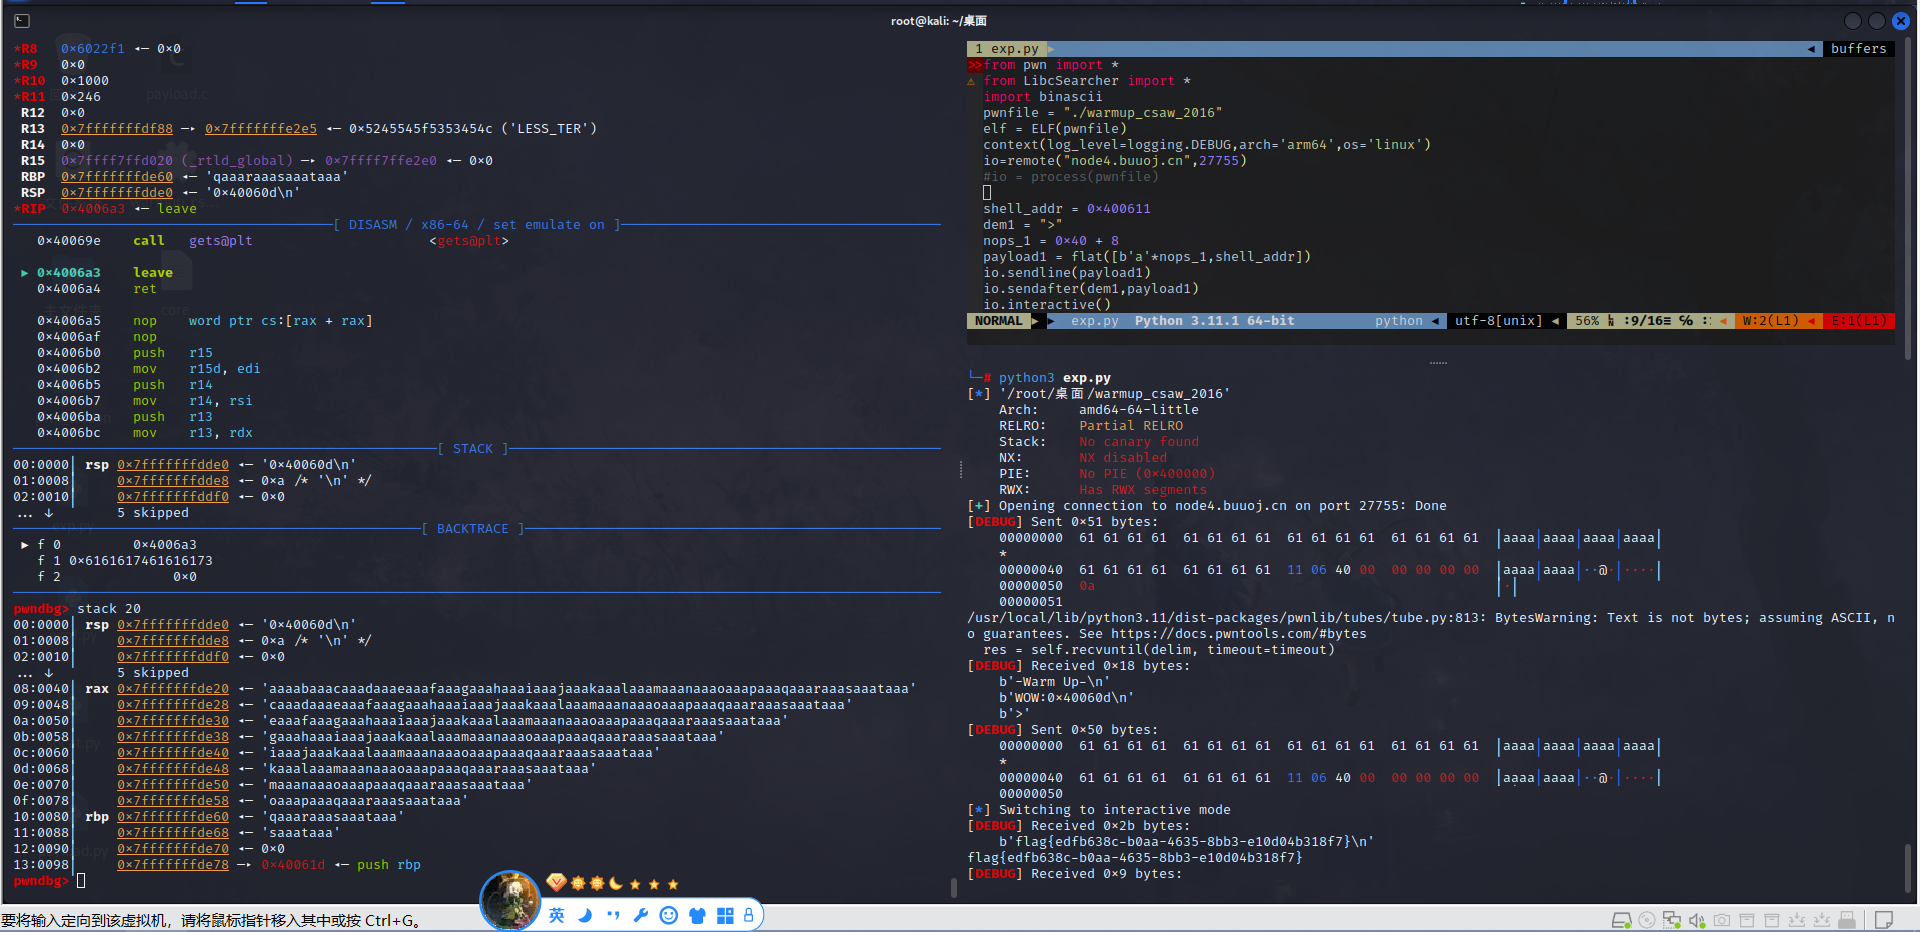Click the python3 exp.py command line
This screenshot has height=932, width=1920.
click(1054, 378)
